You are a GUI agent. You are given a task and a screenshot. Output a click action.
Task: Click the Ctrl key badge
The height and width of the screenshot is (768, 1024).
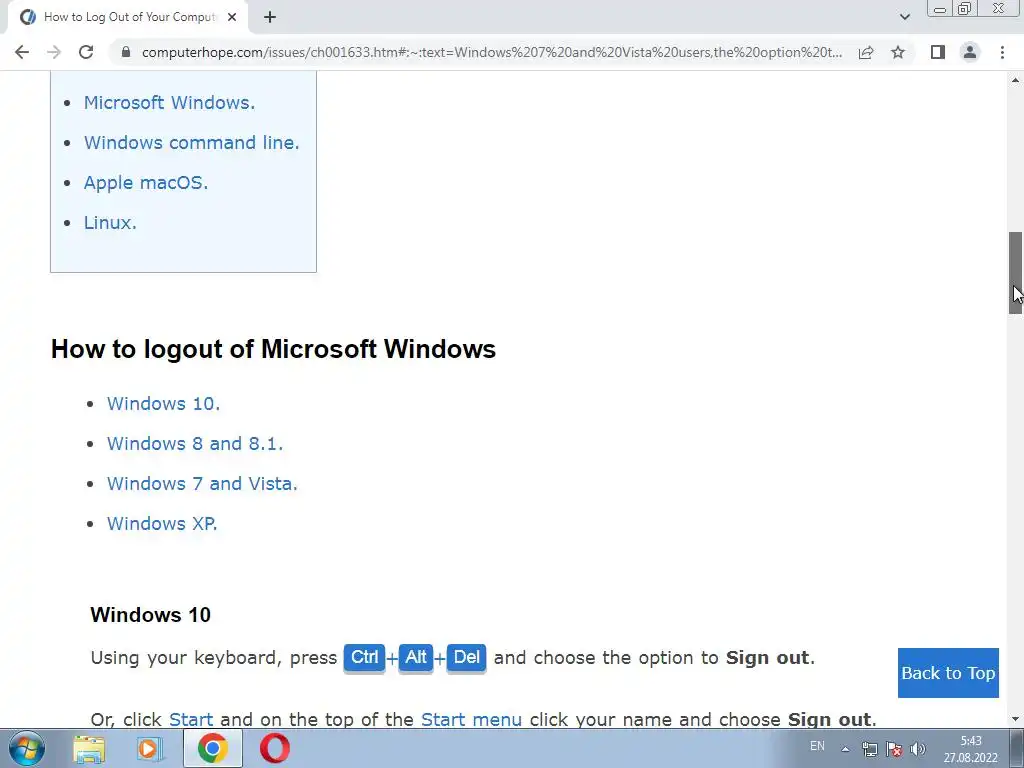pos(364,657)
